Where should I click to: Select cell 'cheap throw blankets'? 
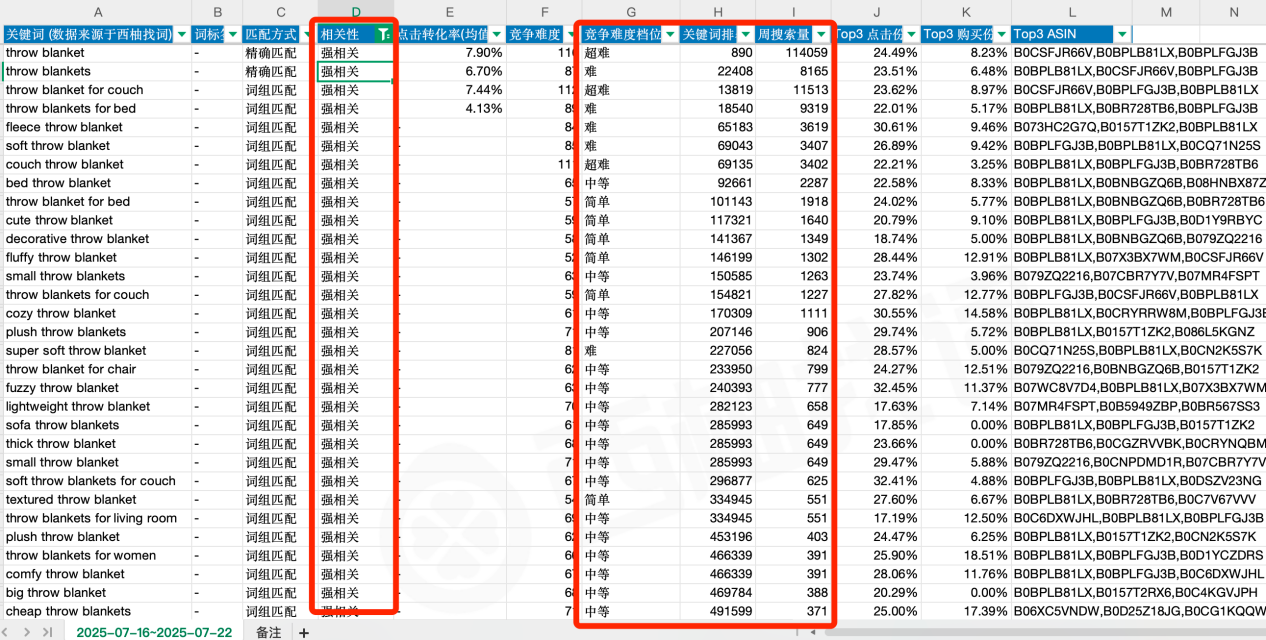click(98, 611)
